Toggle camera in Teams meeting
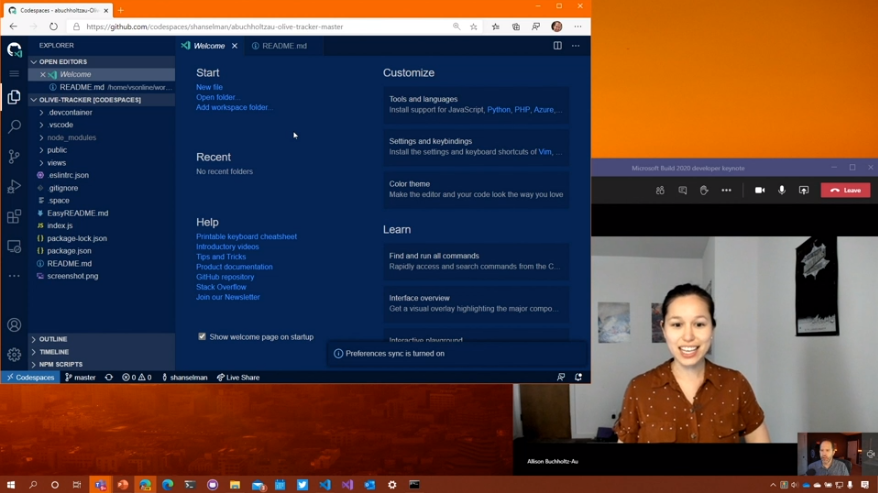Image resolution: width=878 pixels, height=493 pixels. (x=759, y=190)
